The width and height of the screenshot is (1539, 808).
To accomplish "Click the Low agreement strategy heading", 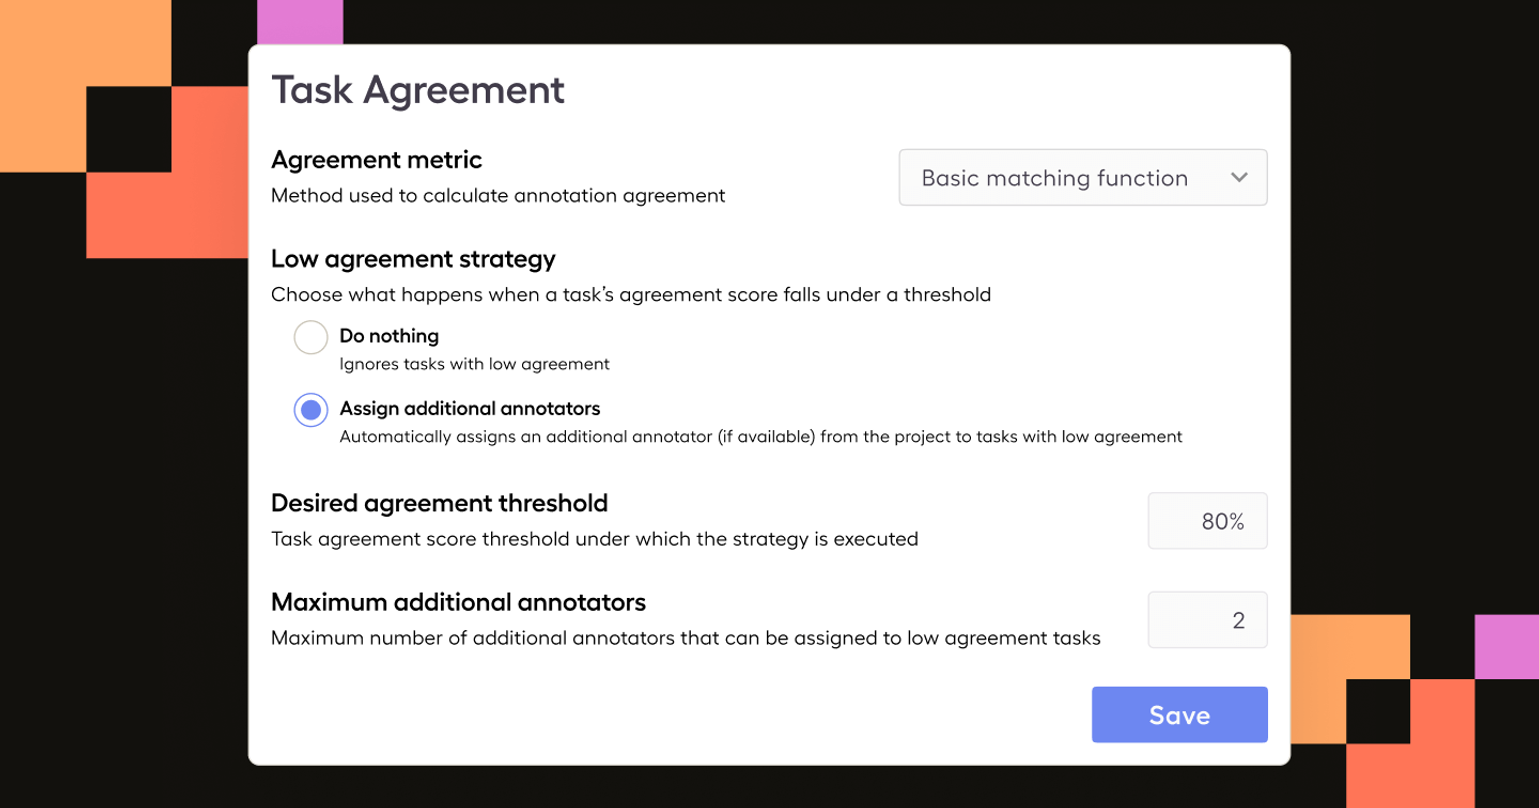I will click(413, 258).
